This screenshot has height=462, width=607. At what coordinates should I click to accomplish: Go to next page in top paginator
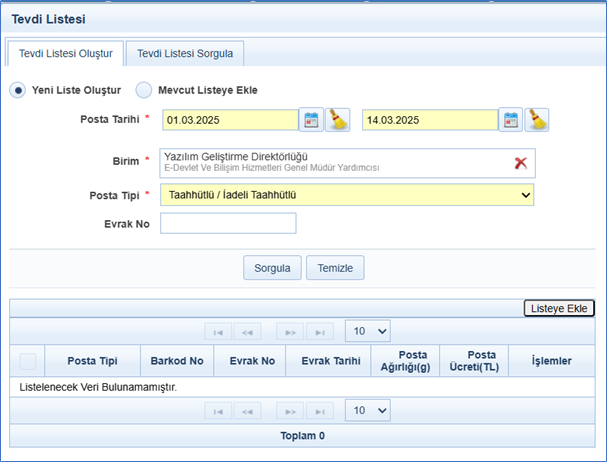[289, 331]
